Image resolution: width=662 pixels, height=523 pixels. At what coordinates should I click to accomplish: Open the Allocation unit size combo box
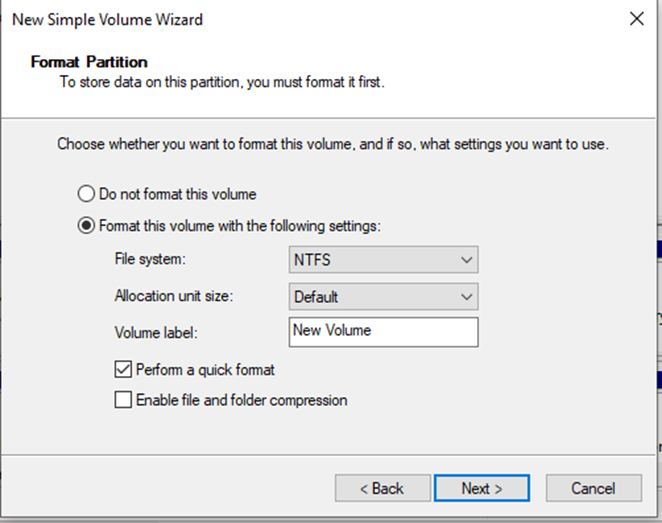[x=382, y=297]
